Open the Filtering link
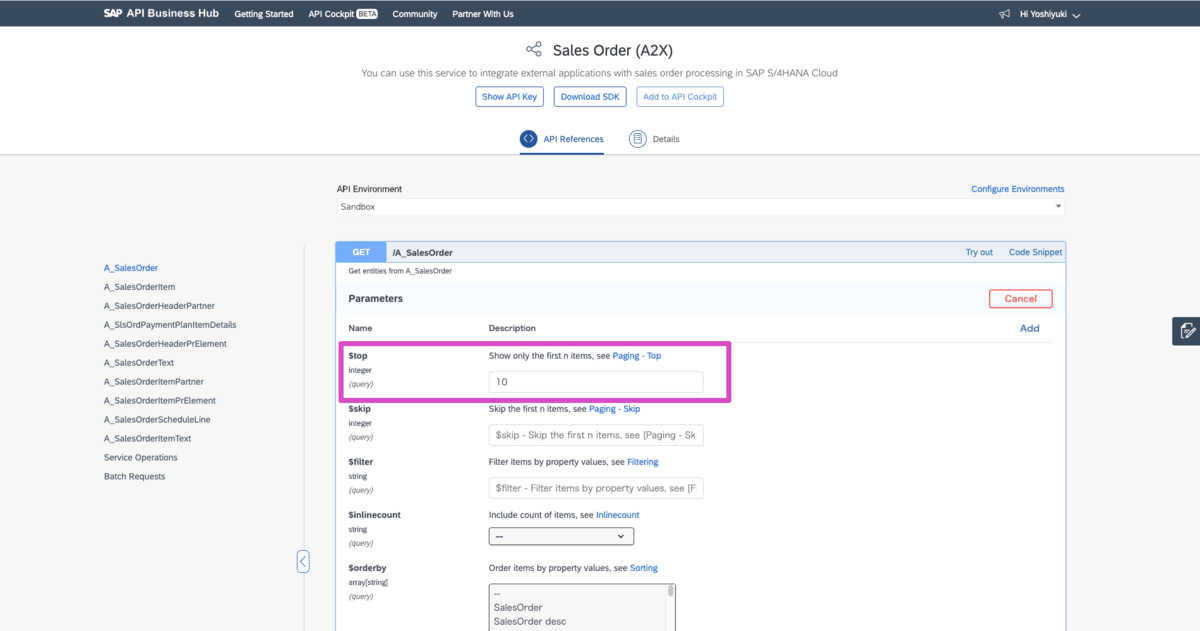 tap(643, 462)
